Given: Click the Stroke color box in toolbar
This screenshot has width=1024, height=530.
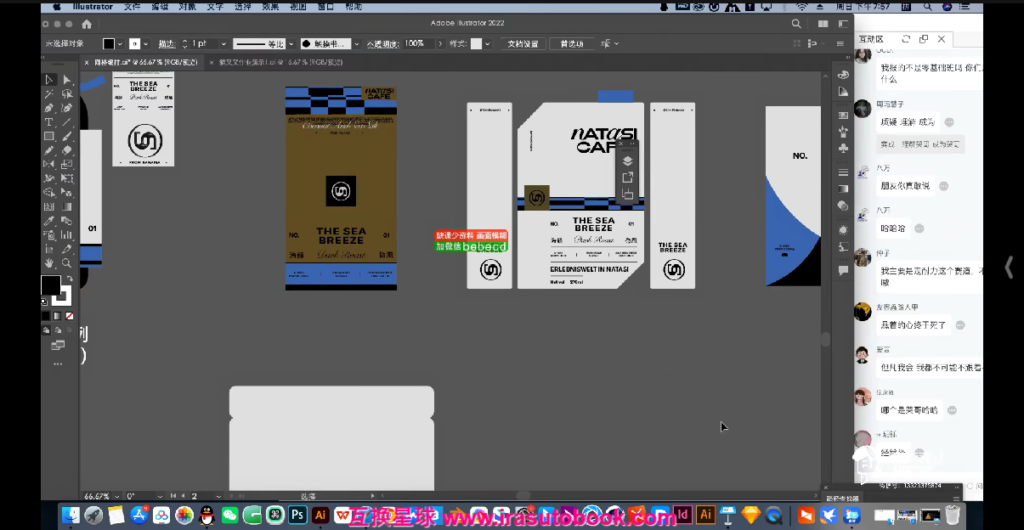Looking at the screenshot, I should click(63, 296).
